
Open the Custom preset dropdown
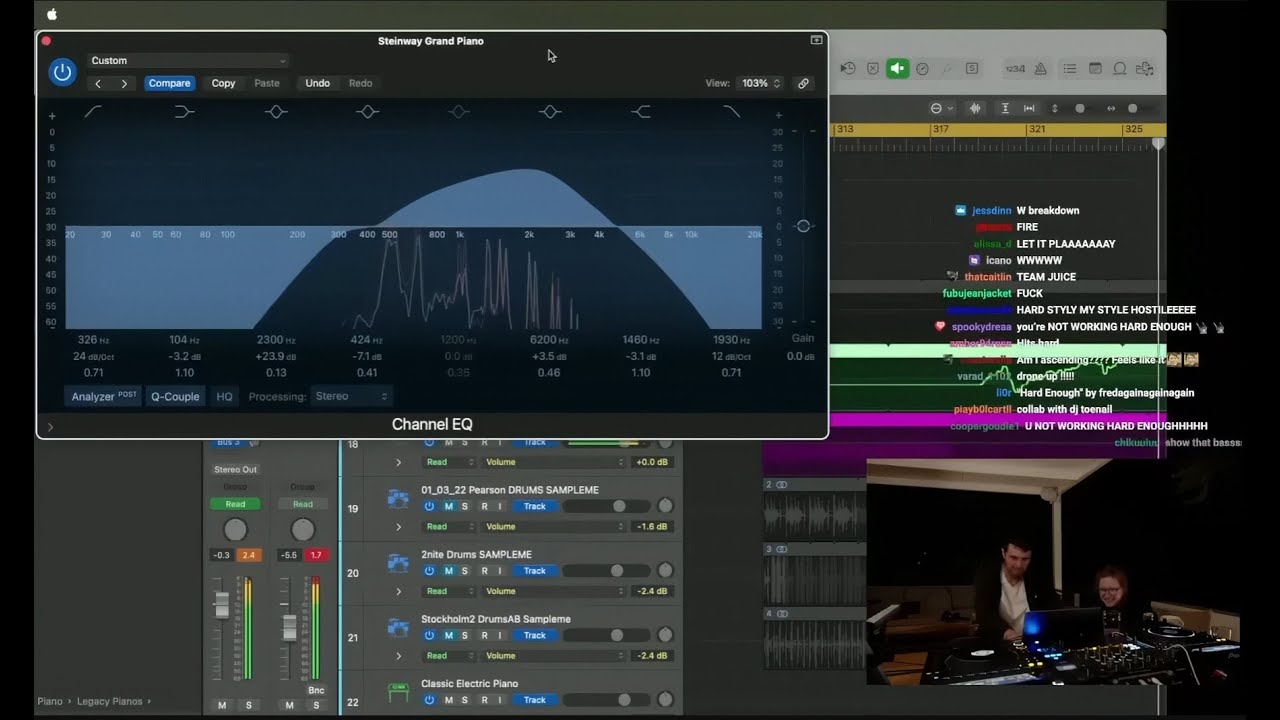click(x=187, y=61)
